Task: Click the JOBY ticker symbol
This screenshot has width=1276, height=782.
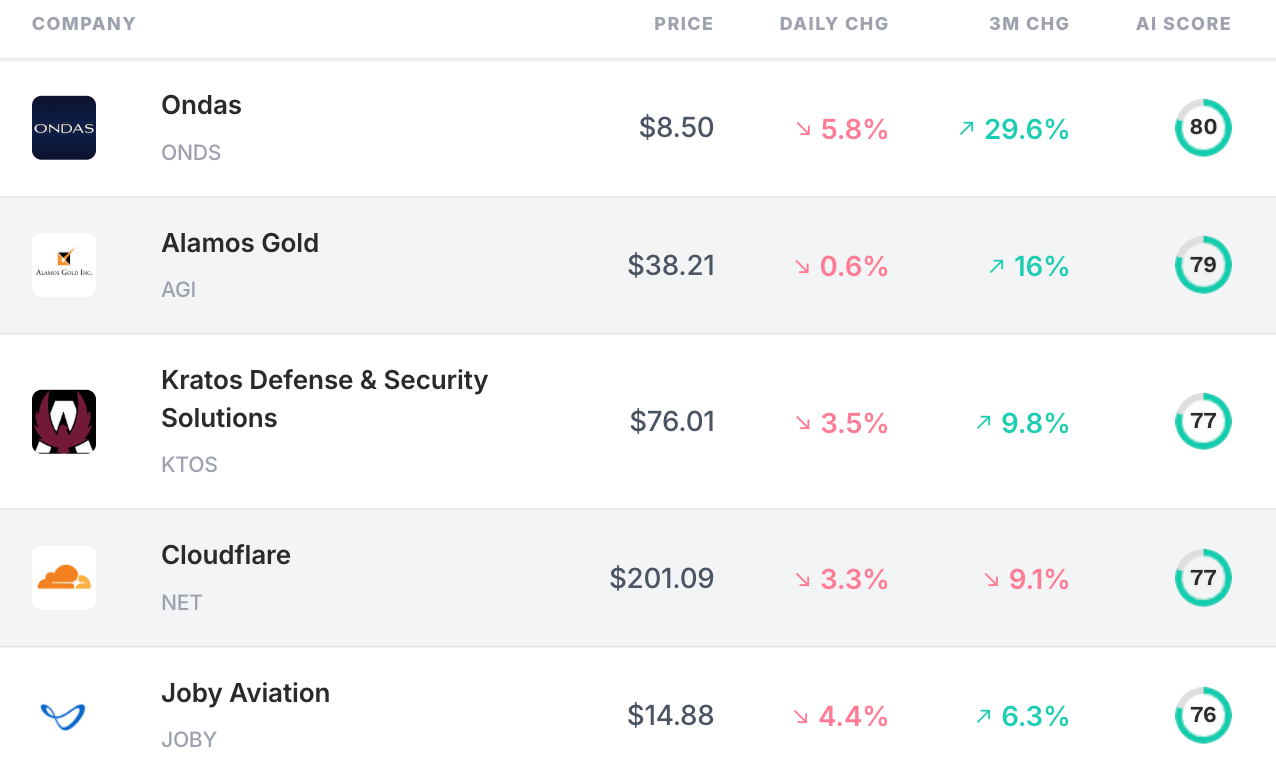Action: tap(189, 740)
